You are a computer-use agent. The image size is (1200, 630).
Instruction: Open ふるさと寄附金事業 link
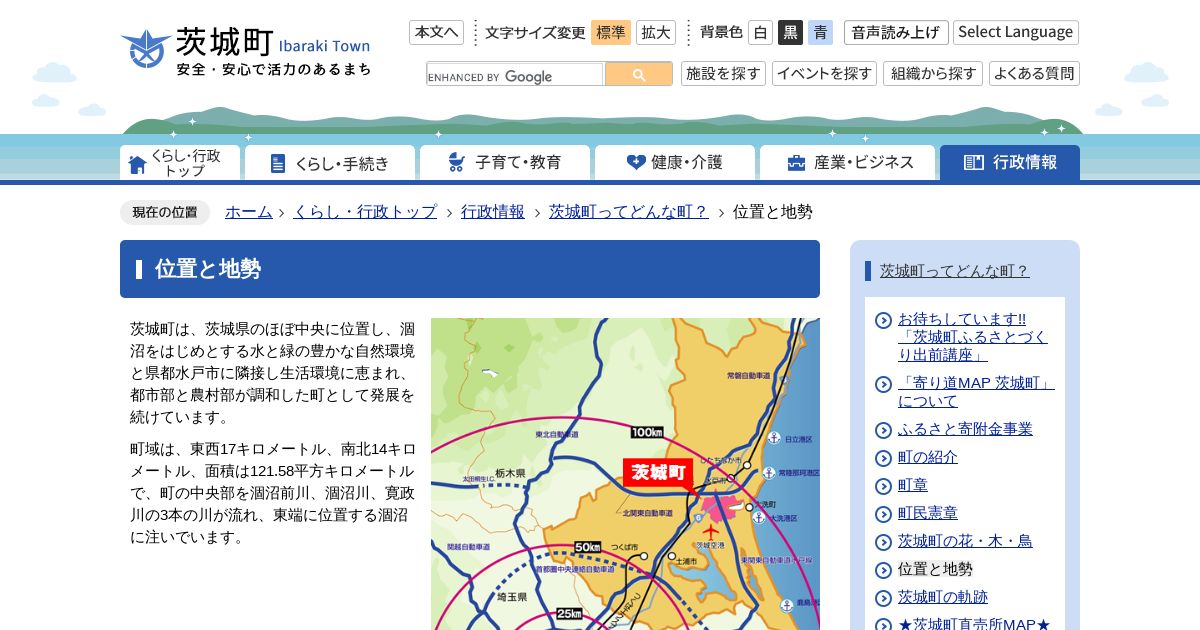(965, 429)
